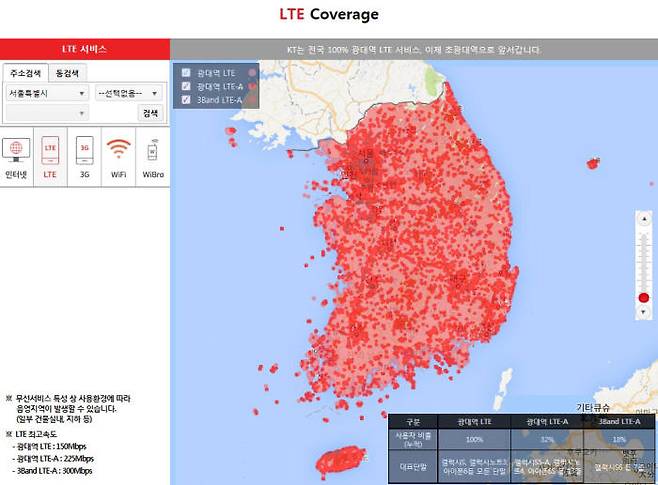This screenshot has height=485, width=658.
Task: Click the 광대역 LTE-A table column header
Action: (x=547, y=422)
